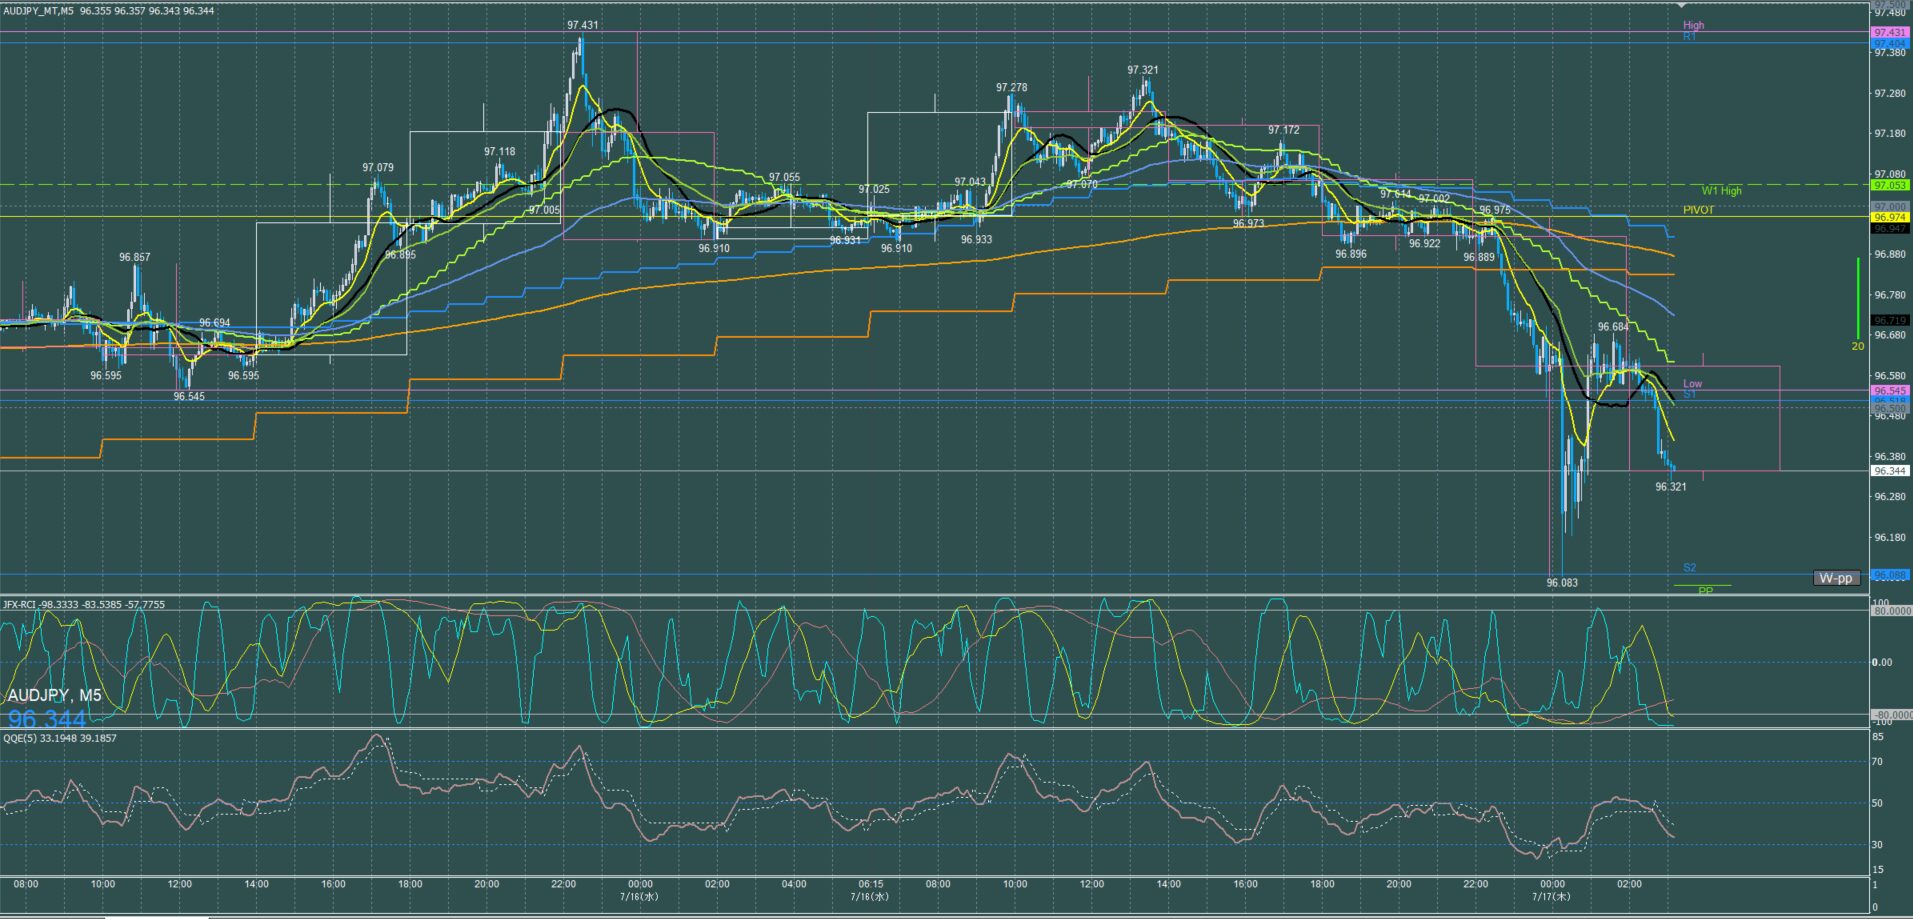This screenshot has width=1913, height=919.
Task: Click the W1 High line label
Action: click(x=1721, y=190)
